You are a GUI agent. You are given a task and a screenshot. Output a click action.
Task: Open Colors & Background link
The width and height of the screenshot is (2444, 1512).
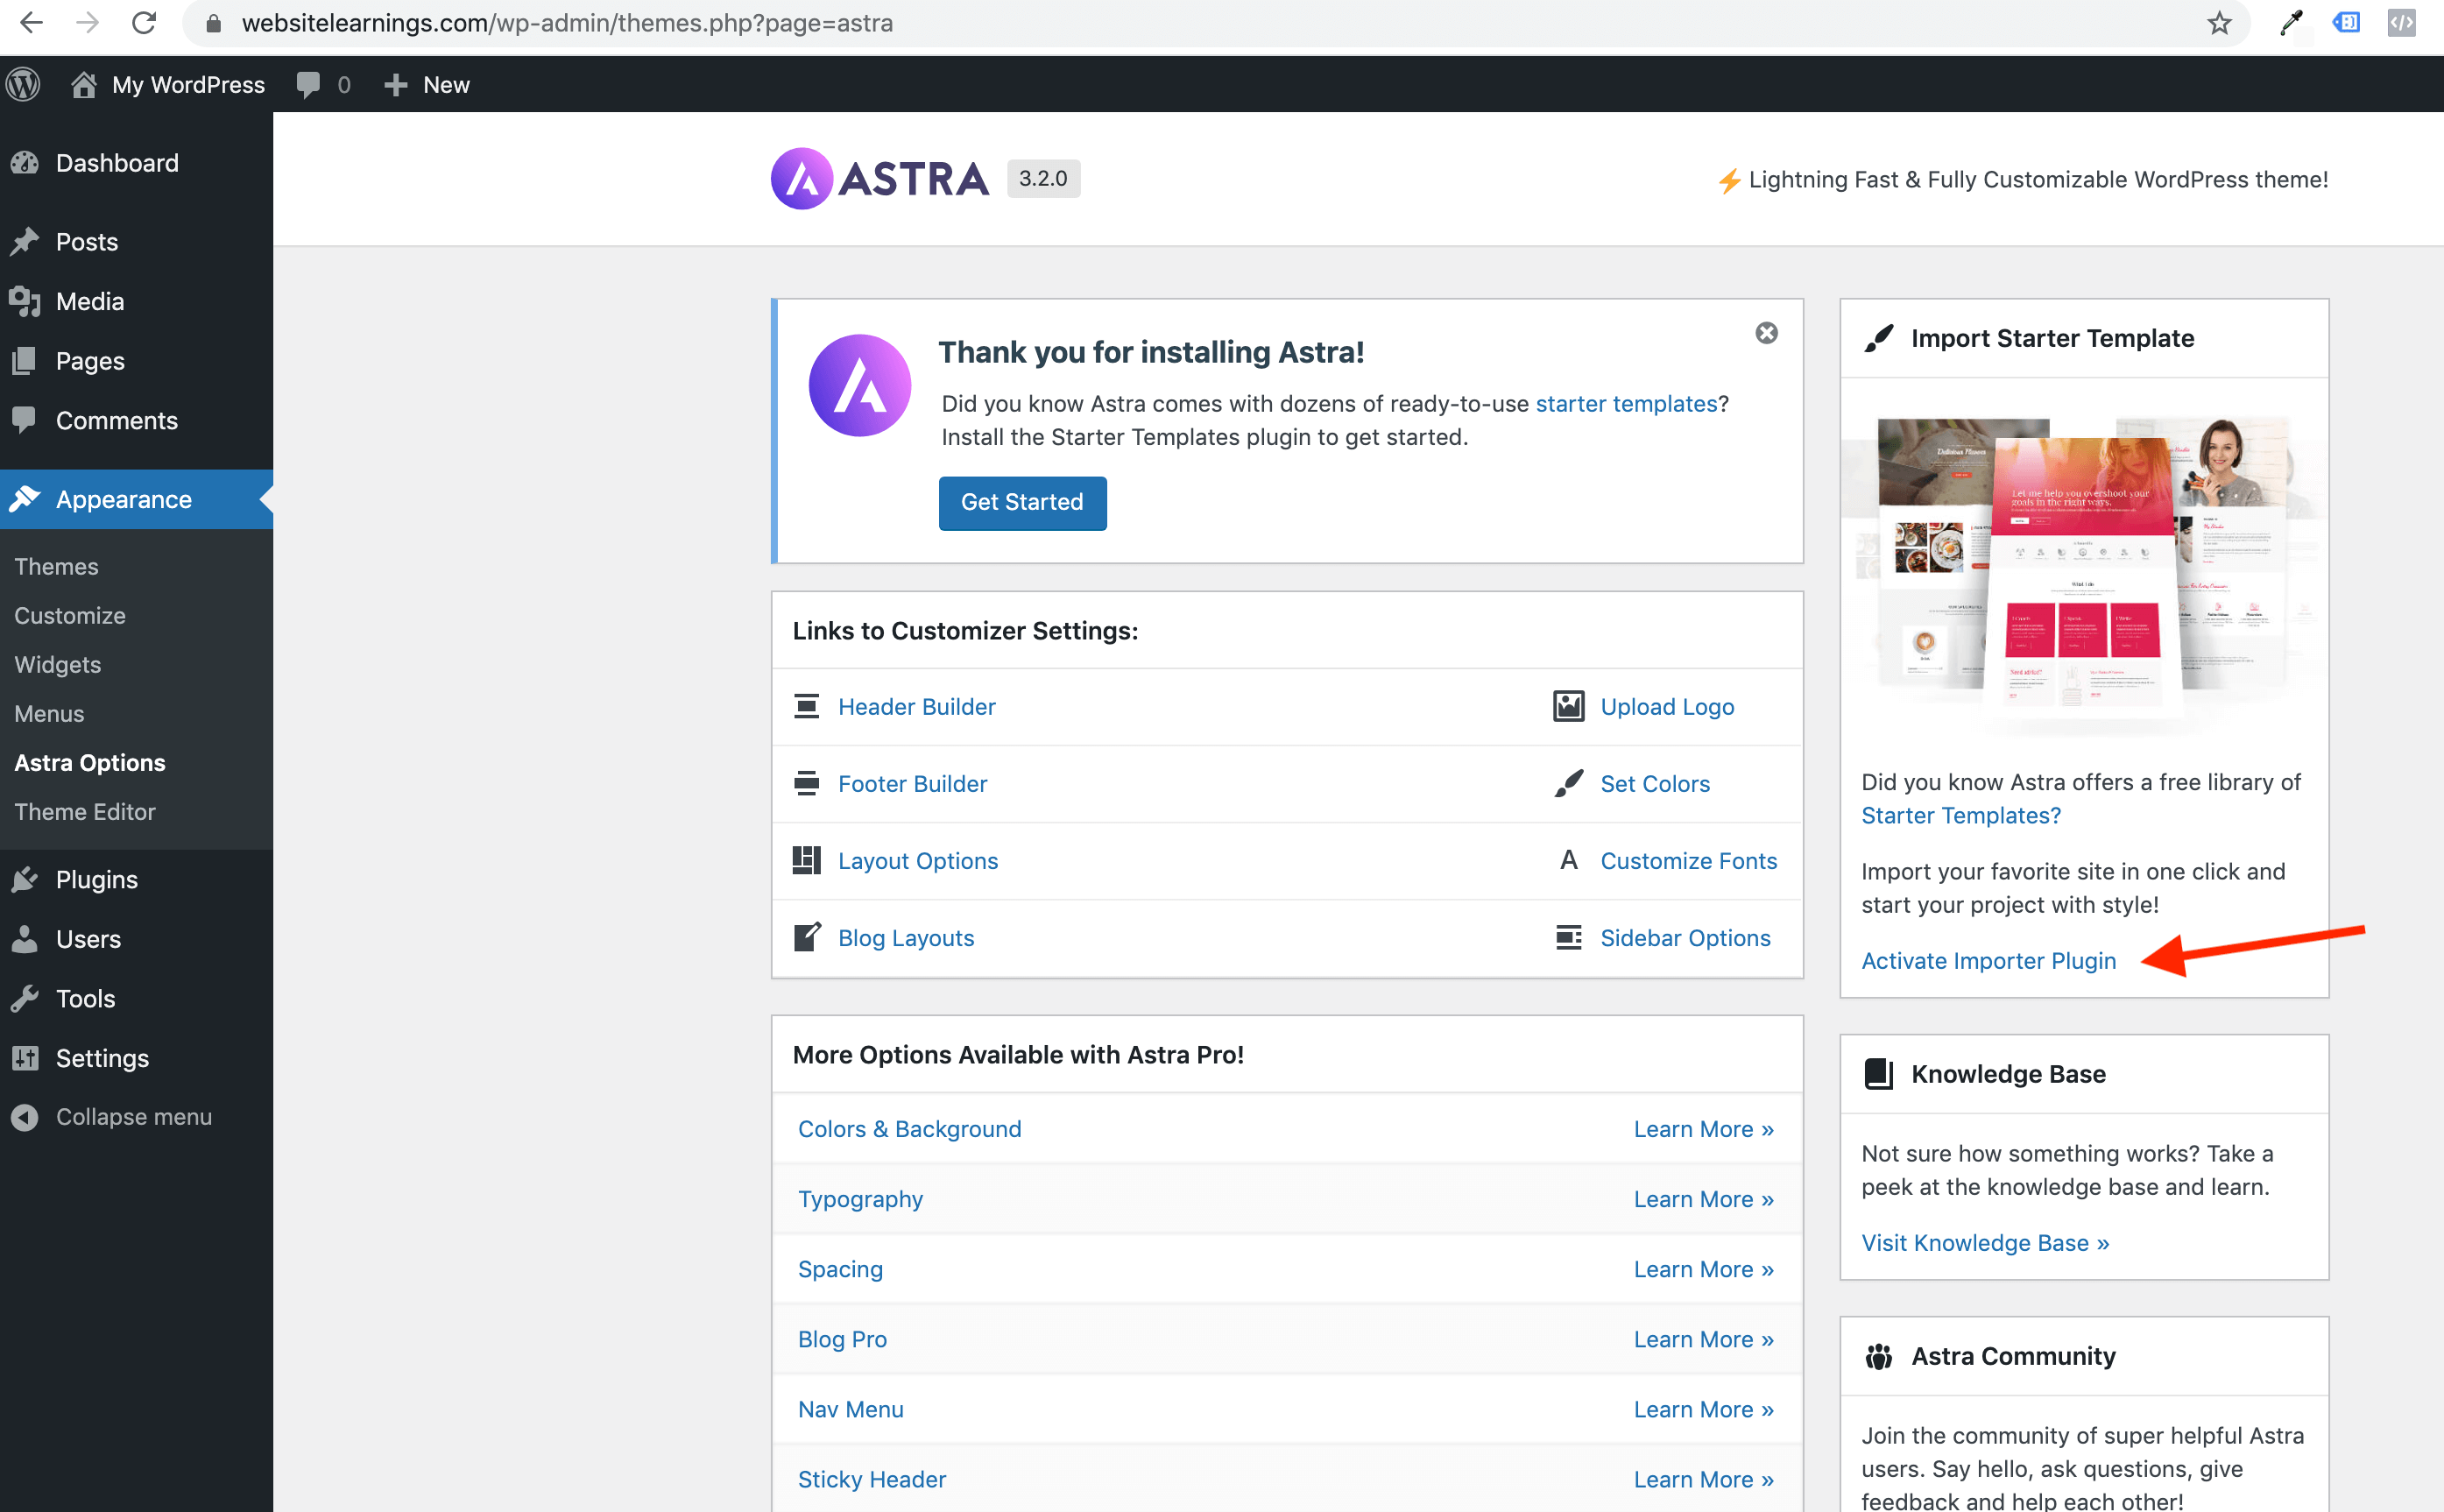click(910, 1129)
